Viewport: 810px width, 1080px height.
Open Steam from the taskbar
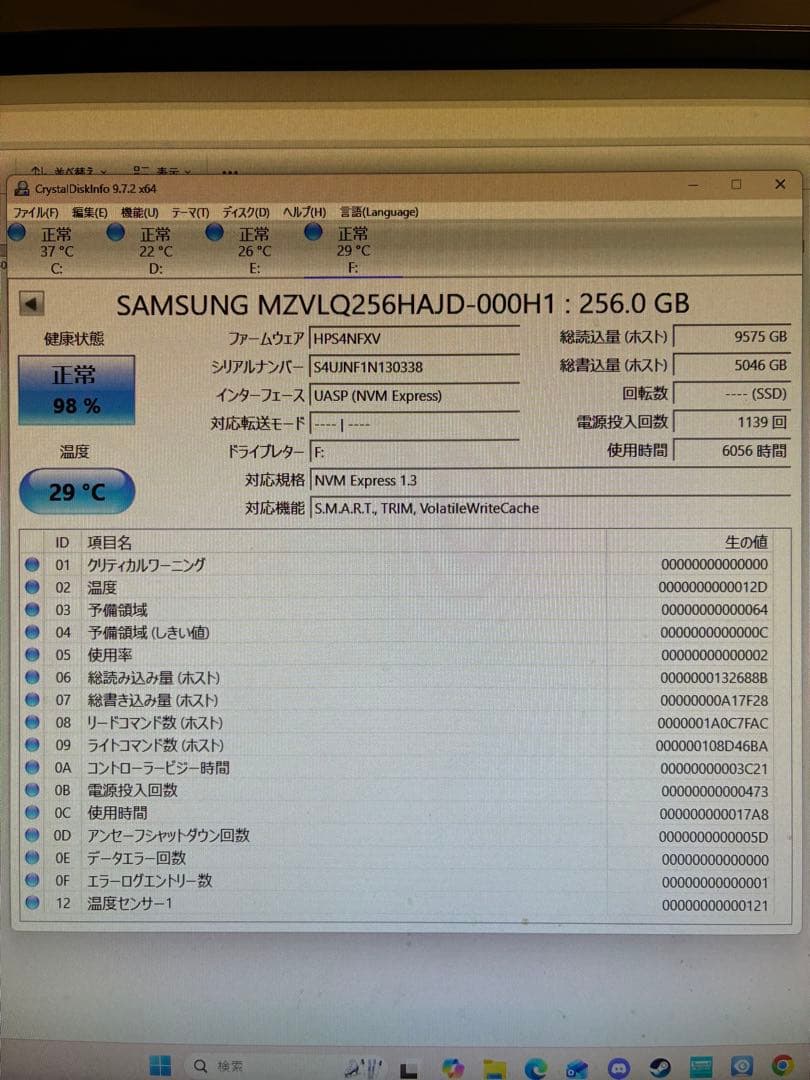(x=660, y=1067)
